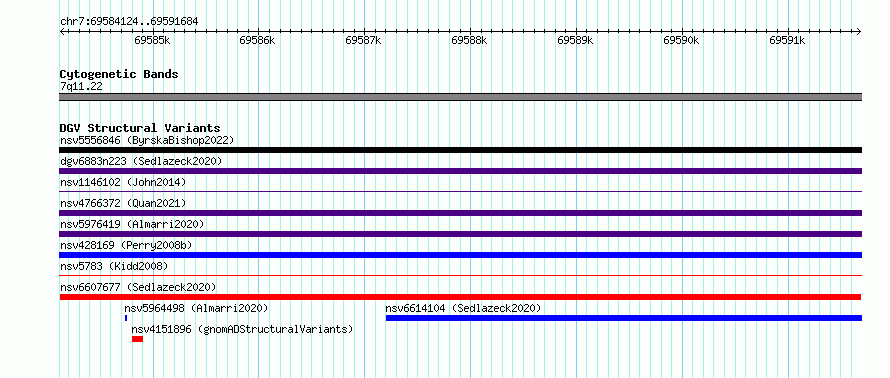890x378 pixels.
Task: Click the grey 7q11.22 cytogenetic band
Action: [x=460, y=97]
